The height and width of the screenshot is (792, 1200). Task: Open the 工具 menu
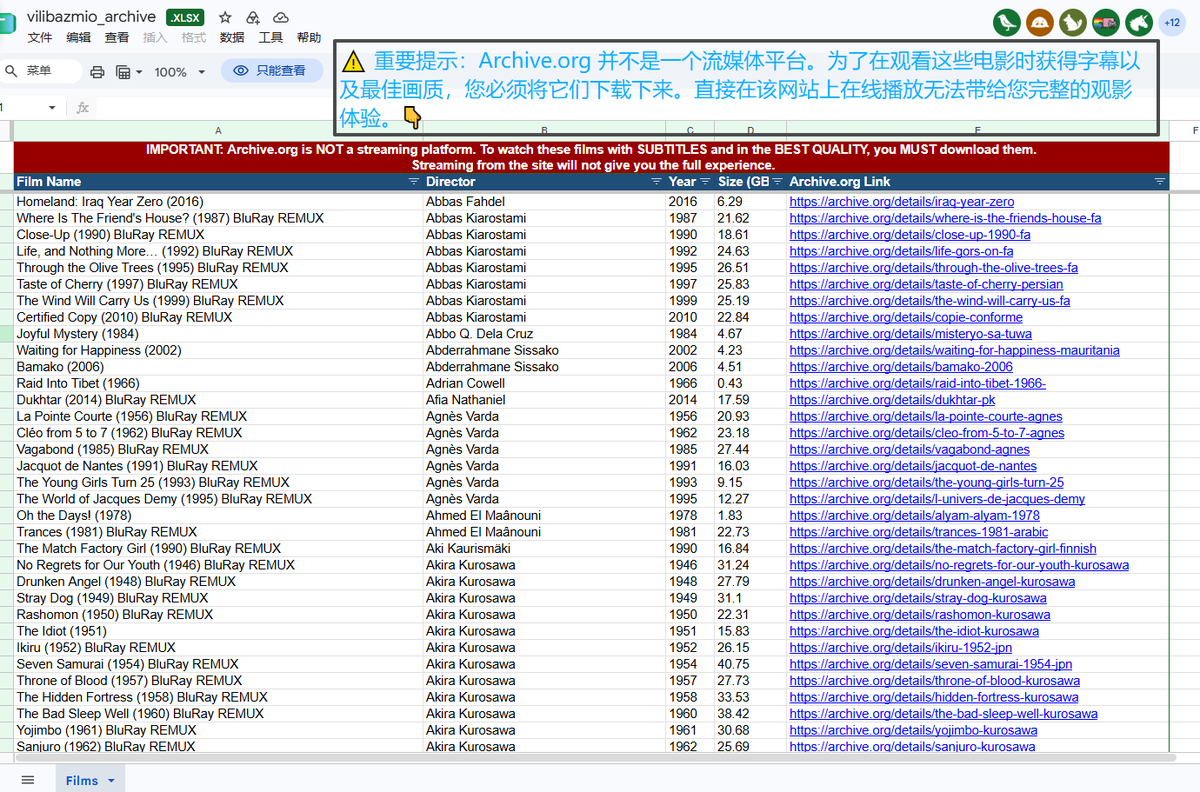[271, 38]
